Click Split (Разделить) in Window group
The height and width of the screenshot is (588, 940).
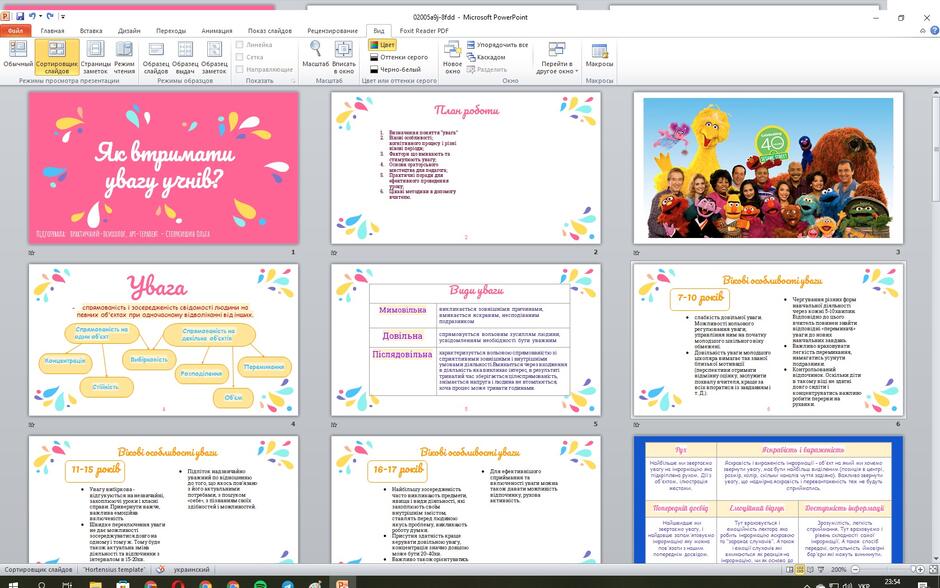point(487,70)
